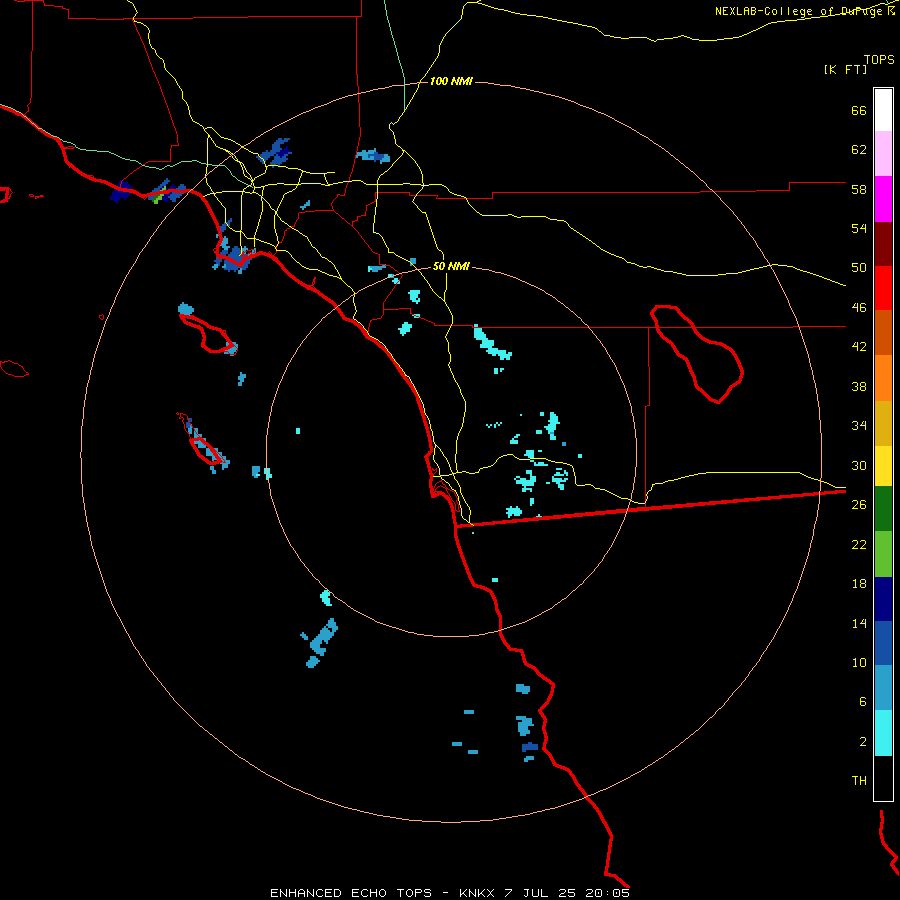This screenshot has width=900, height=900.
Task: Click the 42 value on the legend
Action: click(x=859, y=347)
